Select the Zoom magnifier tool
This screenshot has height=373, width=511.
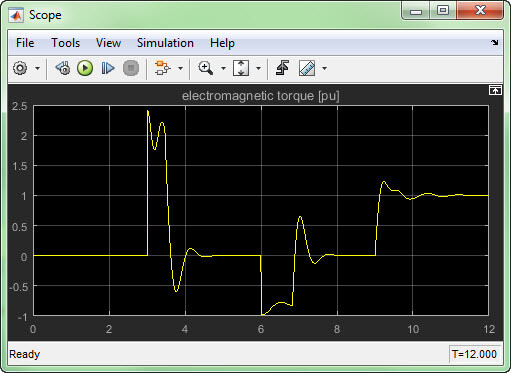click(206, 68)
